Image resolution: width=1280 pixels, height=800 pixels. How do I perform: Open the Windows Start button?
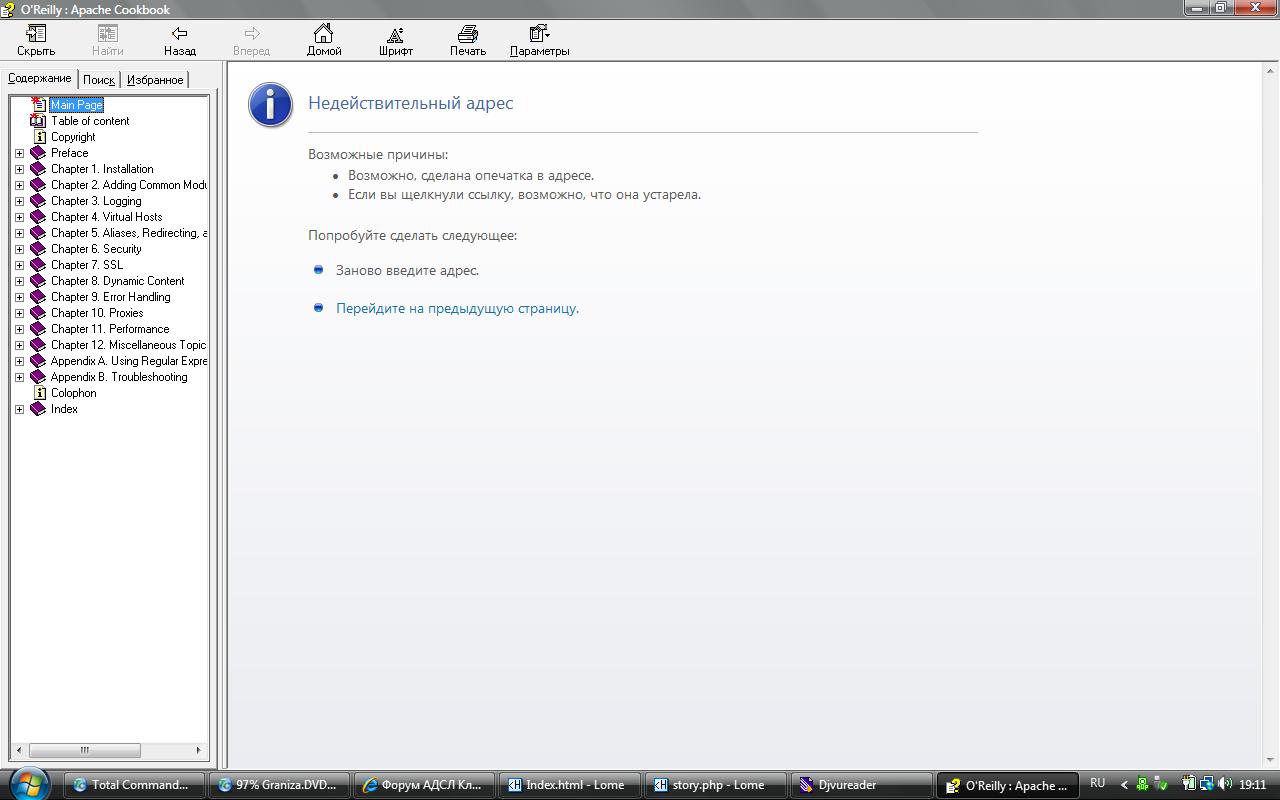point(28,784)
